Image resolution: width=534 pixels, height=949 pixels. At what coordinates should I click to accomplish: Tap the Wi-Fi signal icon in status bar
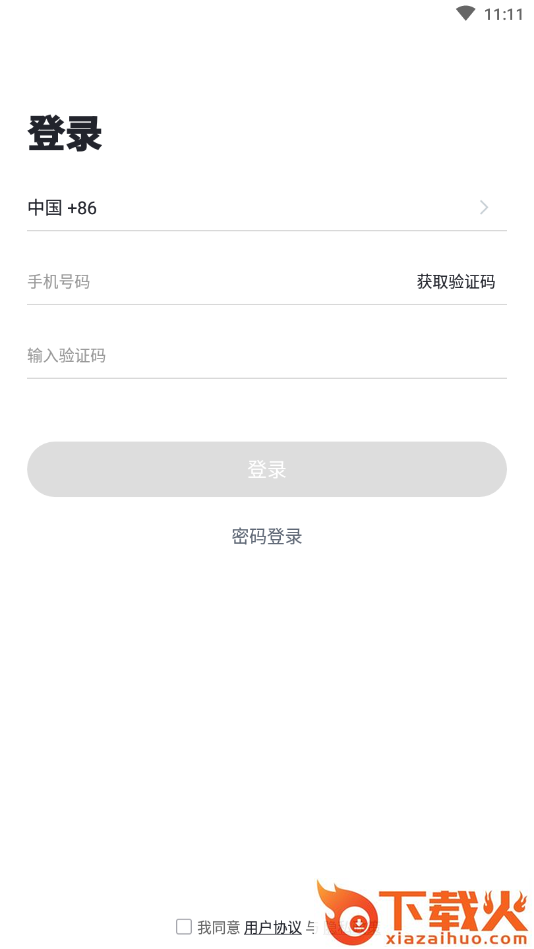click(465, 13)
